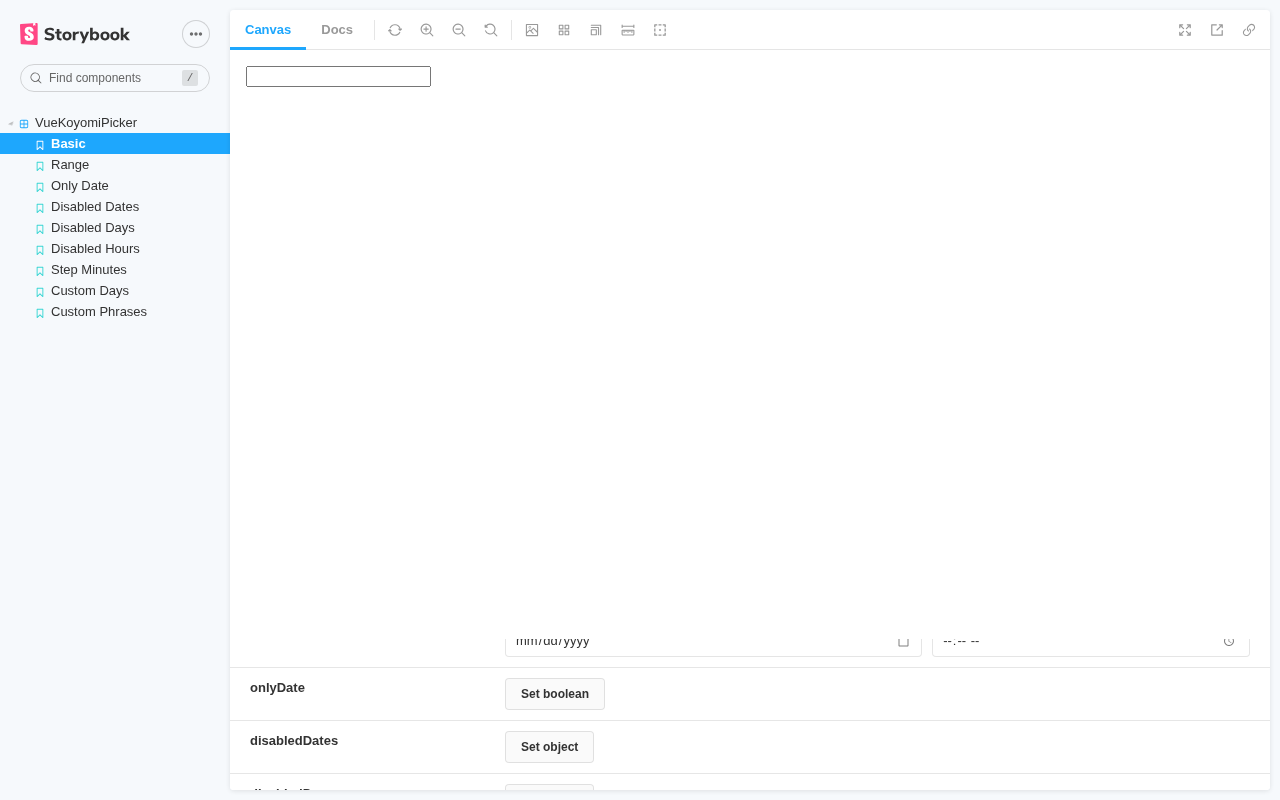Viewport: 1280px width, 800px height.
Task: Click the clock icon in time field
Action: [x=1229, y=641]
